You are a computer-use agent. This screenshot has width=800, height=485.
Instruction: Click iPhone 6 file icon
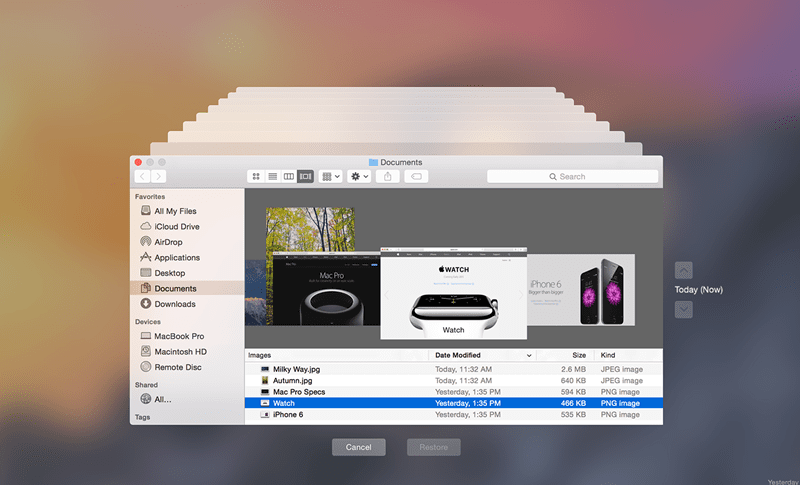pyautogui.click(x=265, y=415)
